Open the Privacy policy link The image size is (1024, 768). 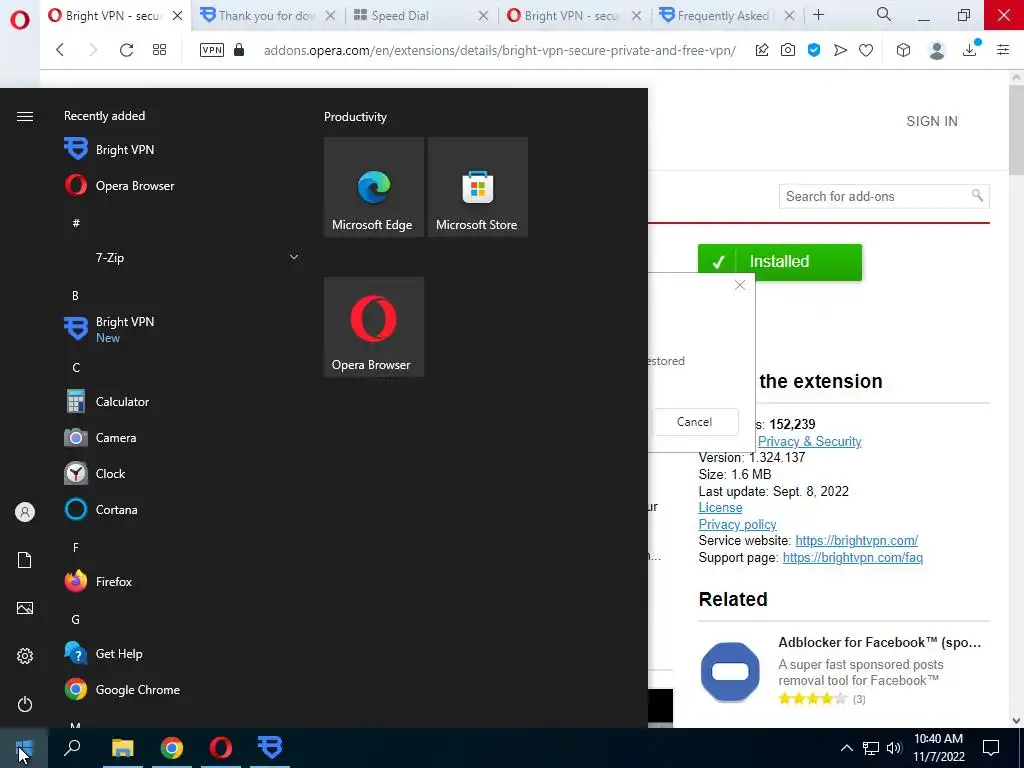737,524
